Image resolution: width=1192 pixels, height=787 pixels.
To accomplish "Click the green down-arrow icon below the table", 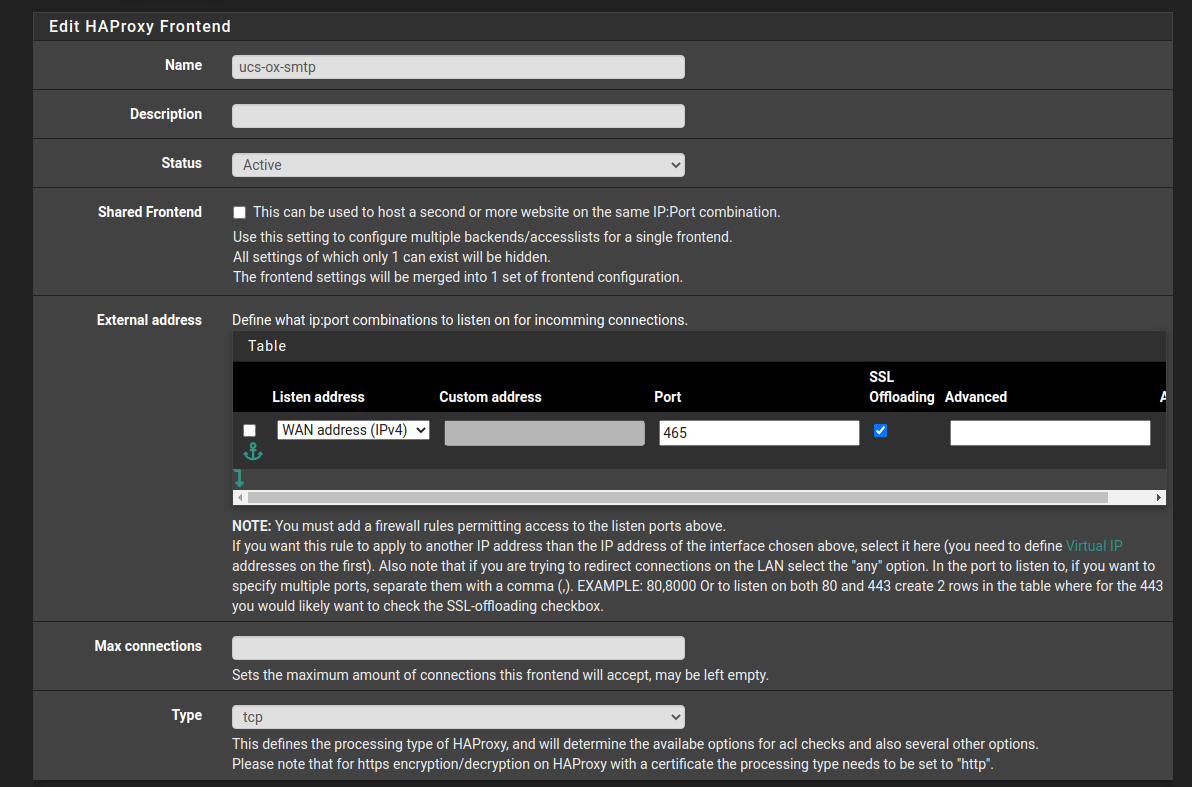I will point(239,478).
